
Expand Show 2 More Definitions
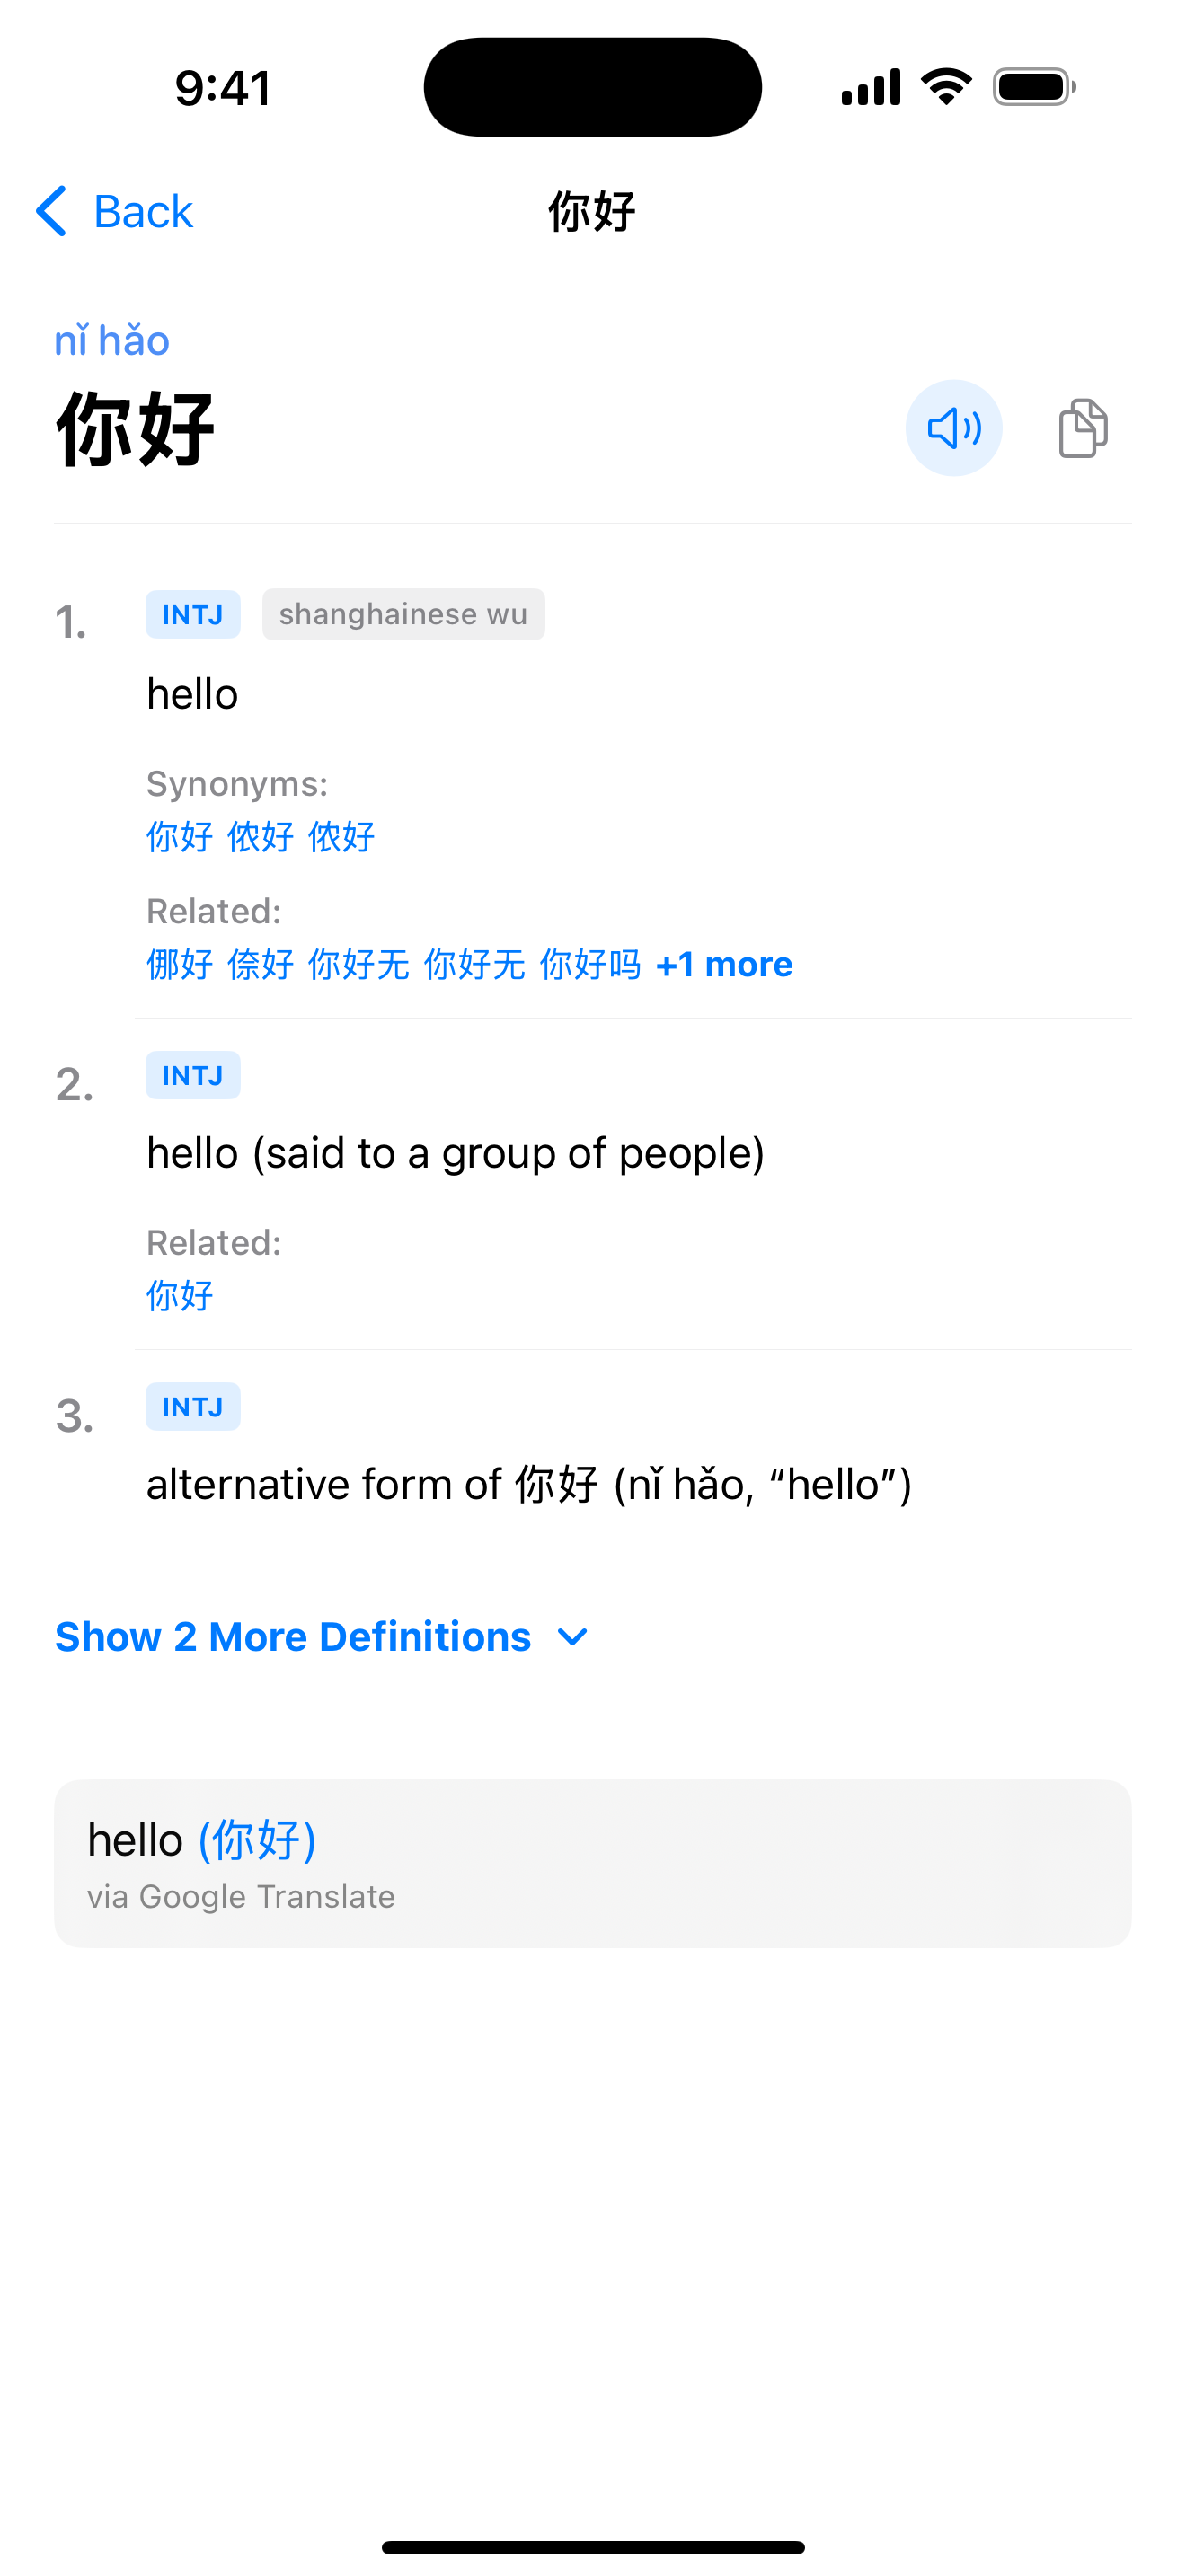(x=293, y=1637)
